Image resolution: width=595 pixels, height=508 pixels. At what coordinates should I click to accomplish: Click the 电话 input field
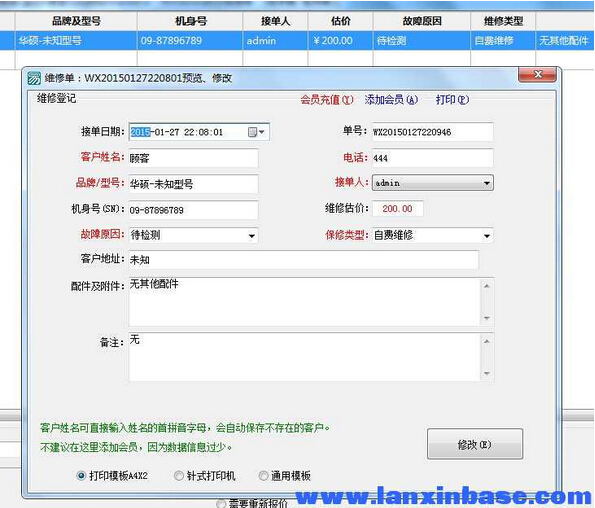coord(433,158)
